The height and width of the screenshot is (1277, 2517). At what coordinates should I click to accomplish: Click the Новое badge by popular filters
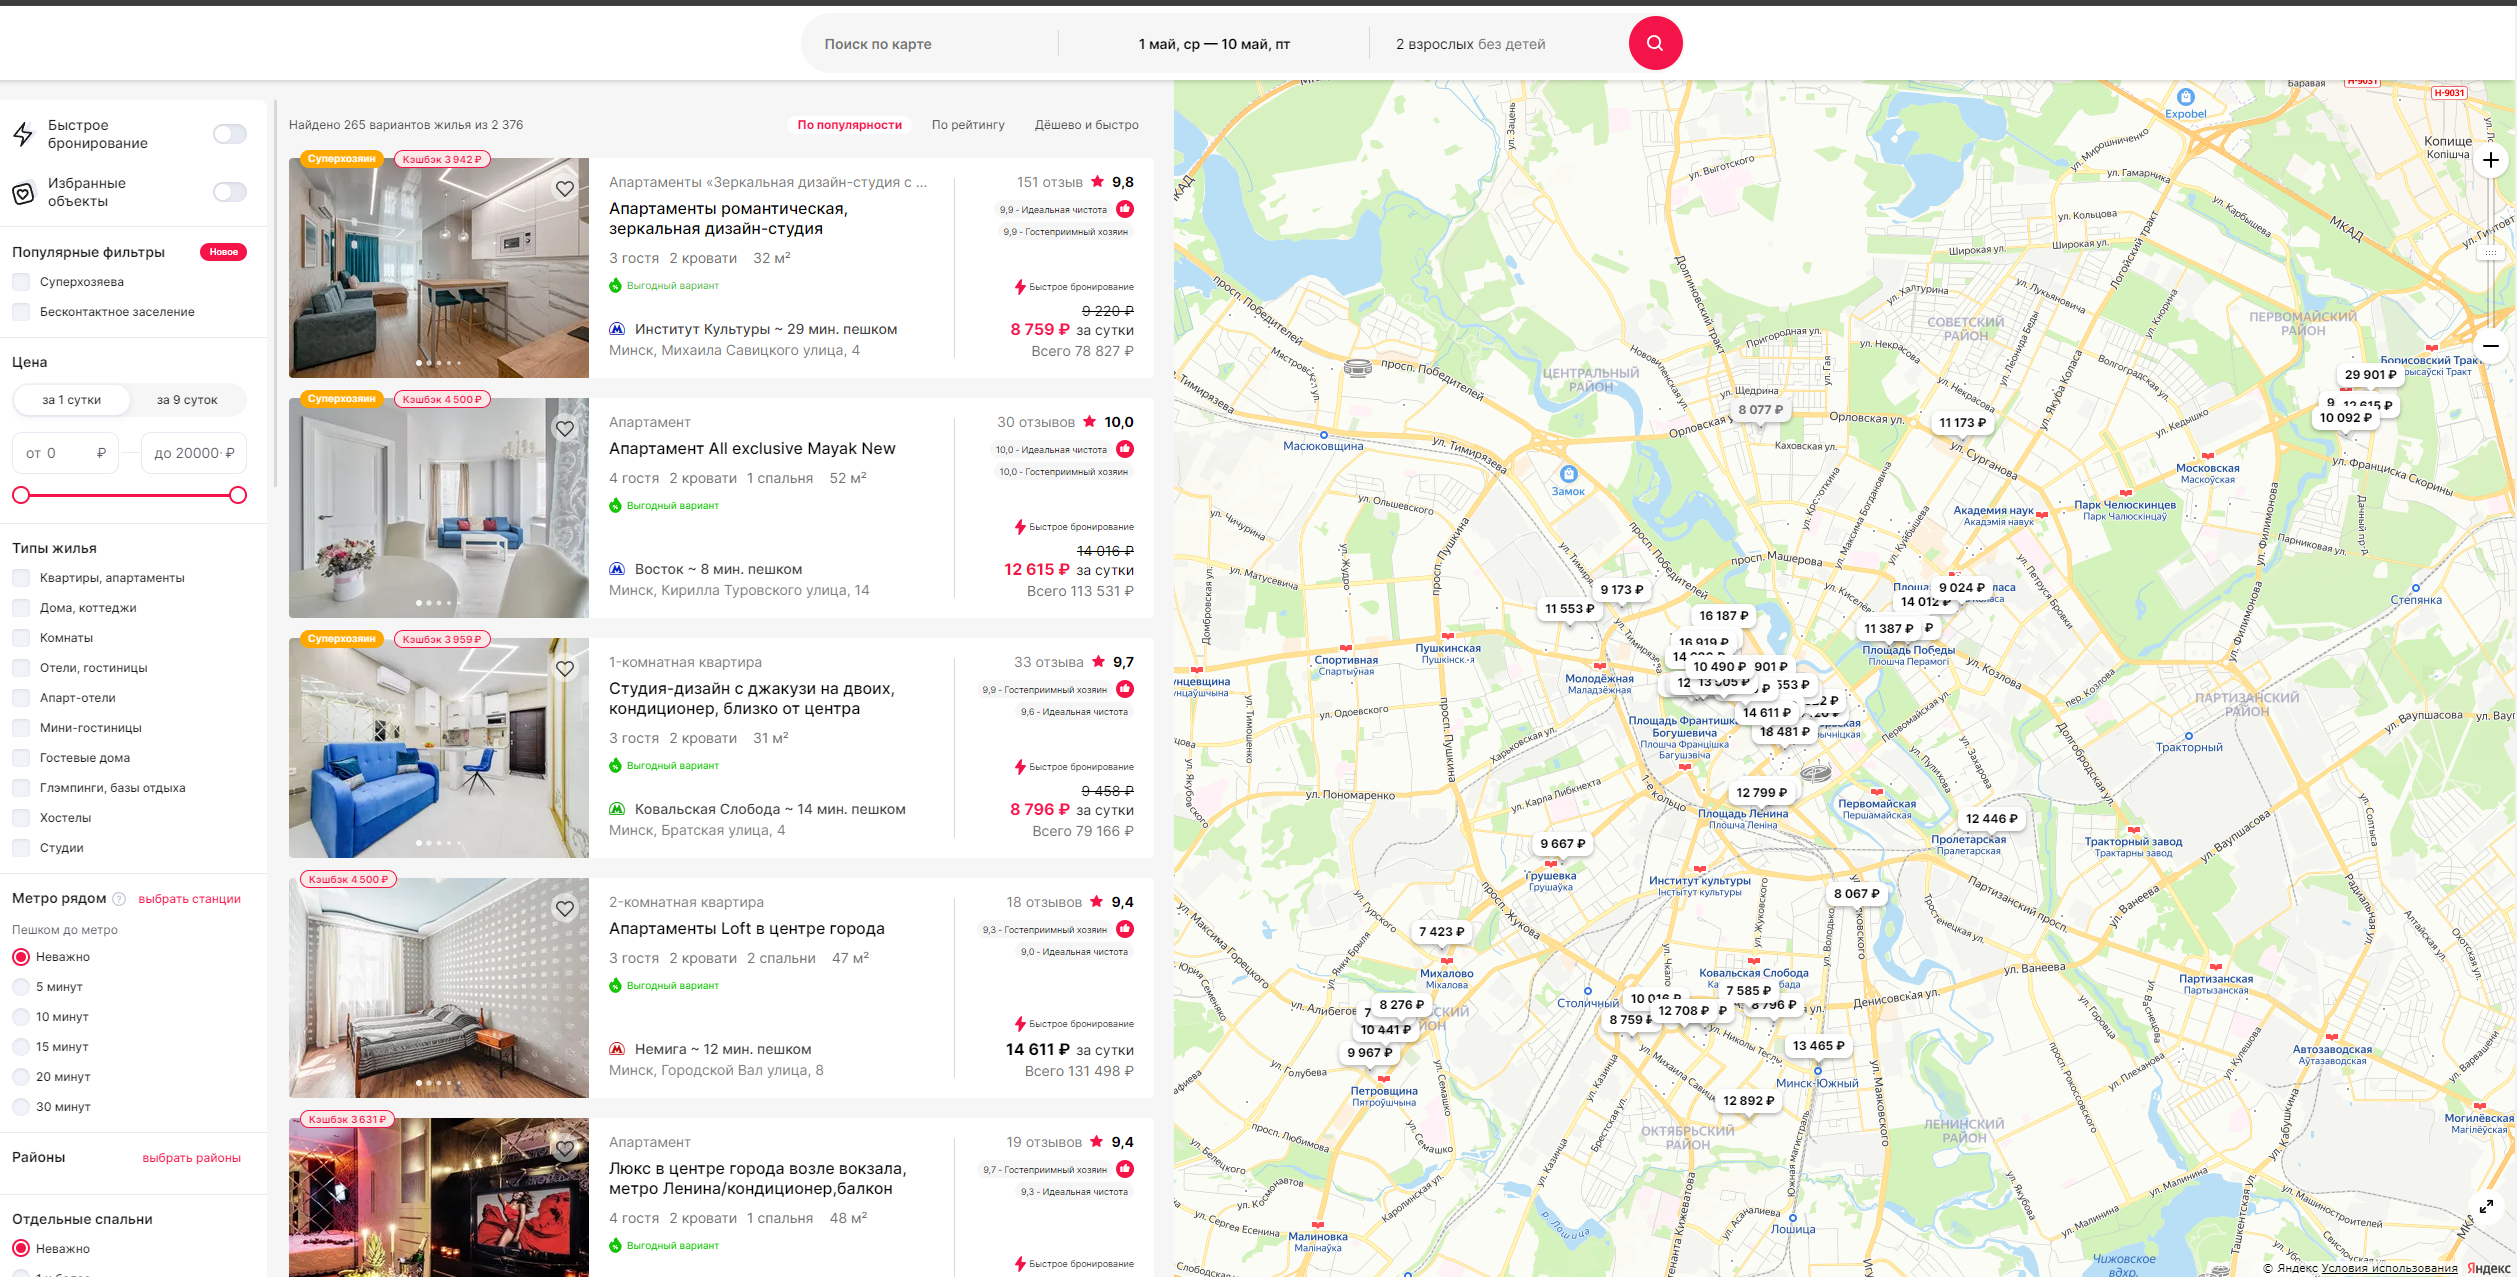224,252
